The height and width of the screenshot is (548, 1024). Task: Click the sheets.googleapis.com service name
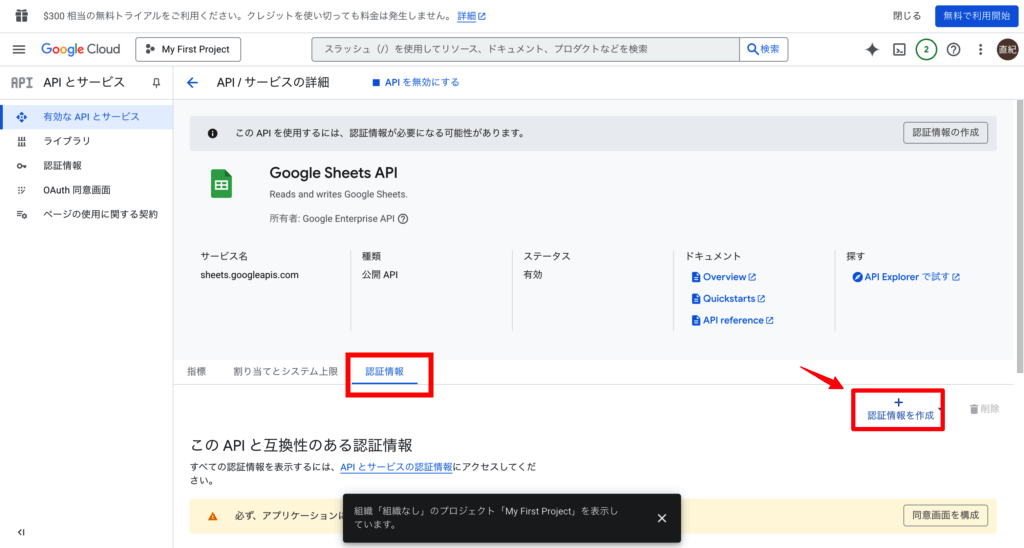(x=249, y=275)
